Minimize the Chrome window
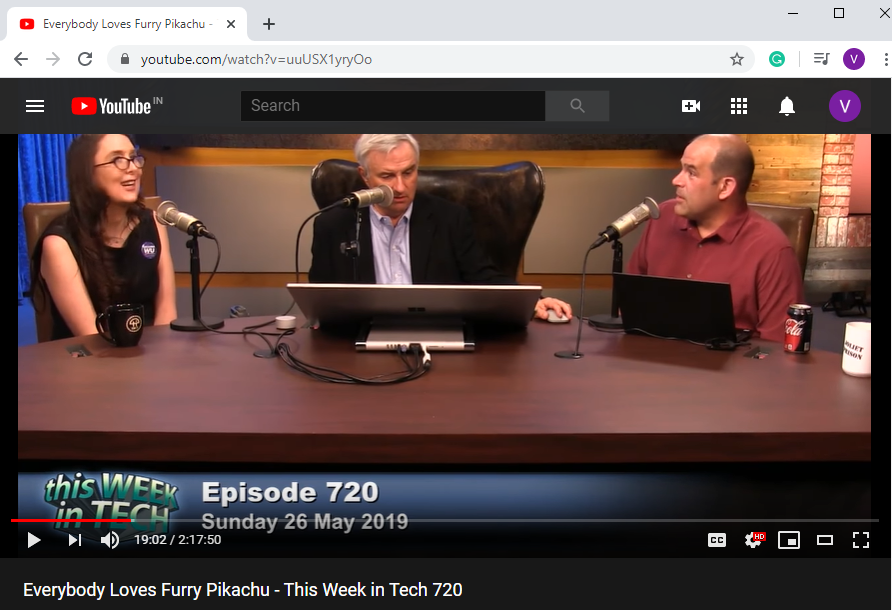This screenshot has height=610, width=892. coord(793,13)
